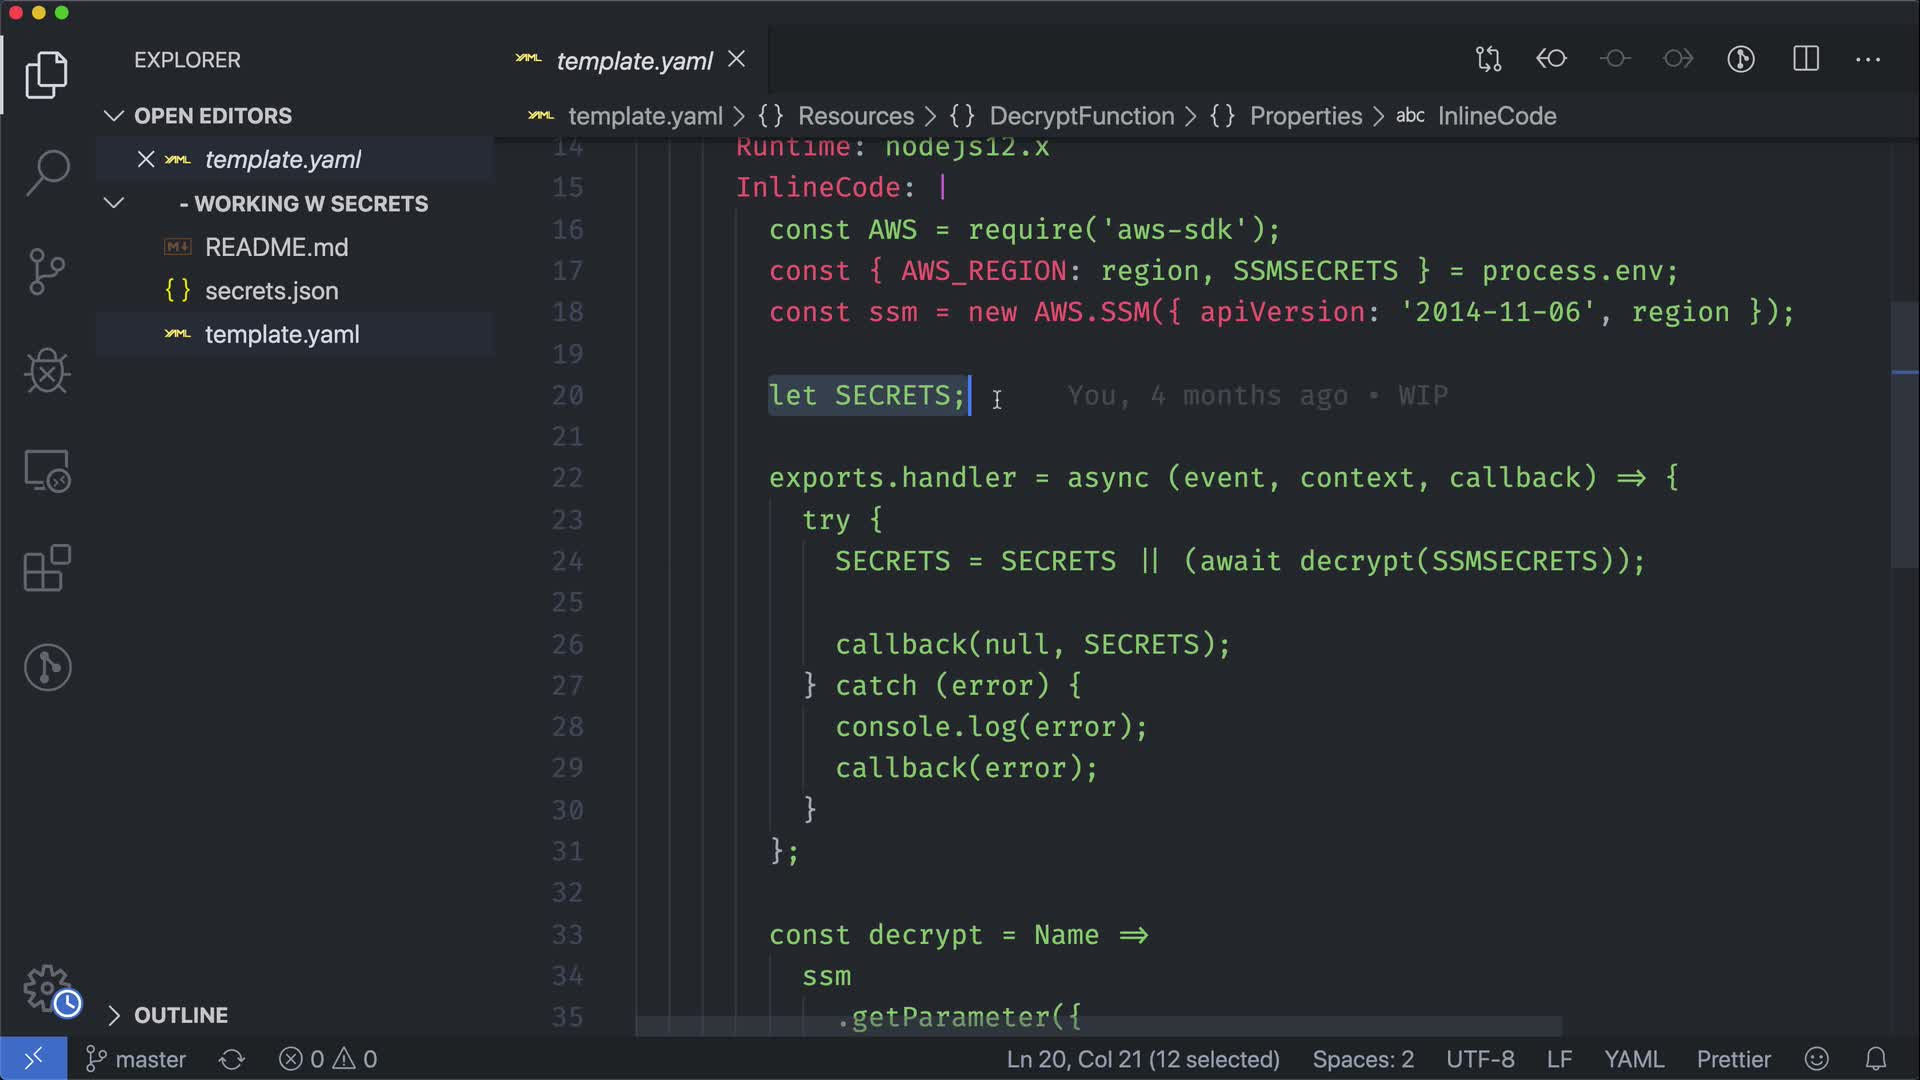Open the Run and Debug view
The height and width of the screenshot is (1080, 1920).
tap(47, 371)
